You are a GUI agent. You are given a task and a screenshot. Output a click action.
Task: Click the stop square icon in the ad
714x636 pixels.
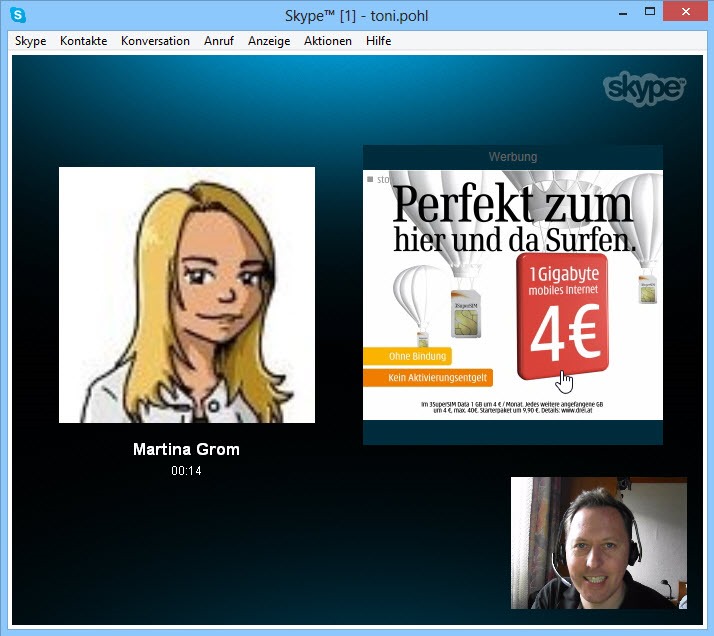tap(370, 179)
